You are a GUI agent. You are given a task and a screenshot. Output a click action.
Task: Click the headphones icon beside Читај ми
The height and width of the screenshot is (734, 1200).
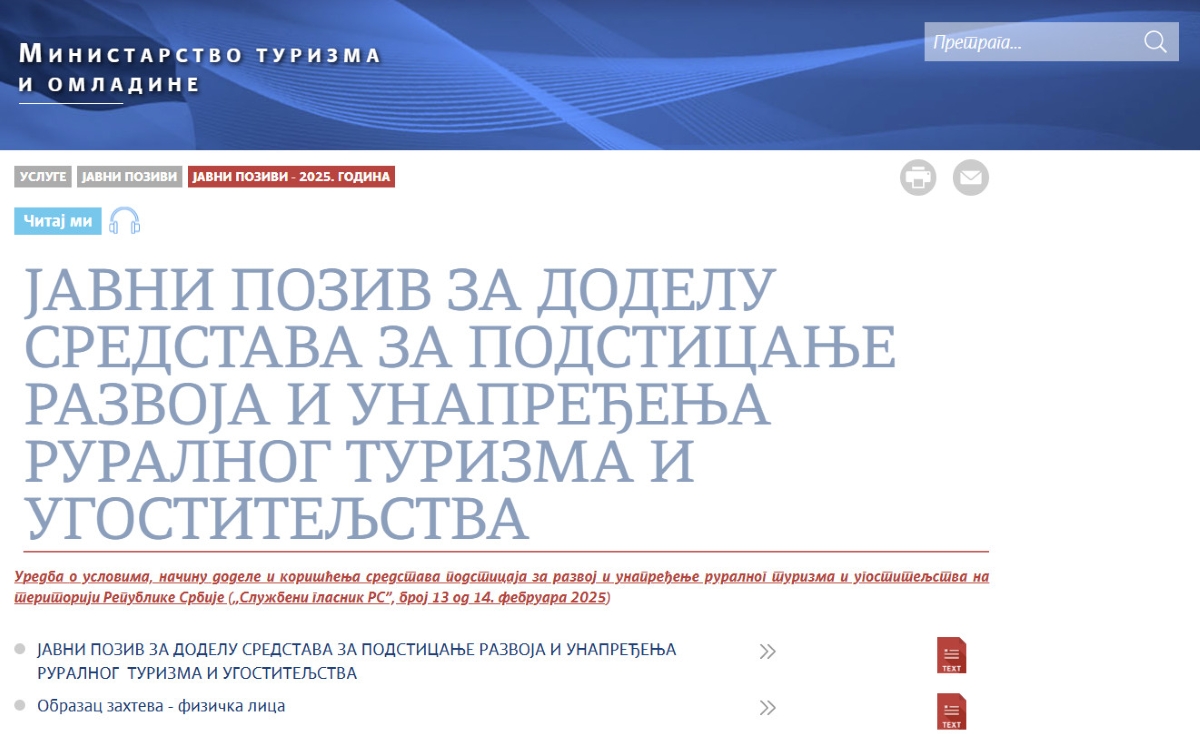pyautogui.click(x=125, y=221)
